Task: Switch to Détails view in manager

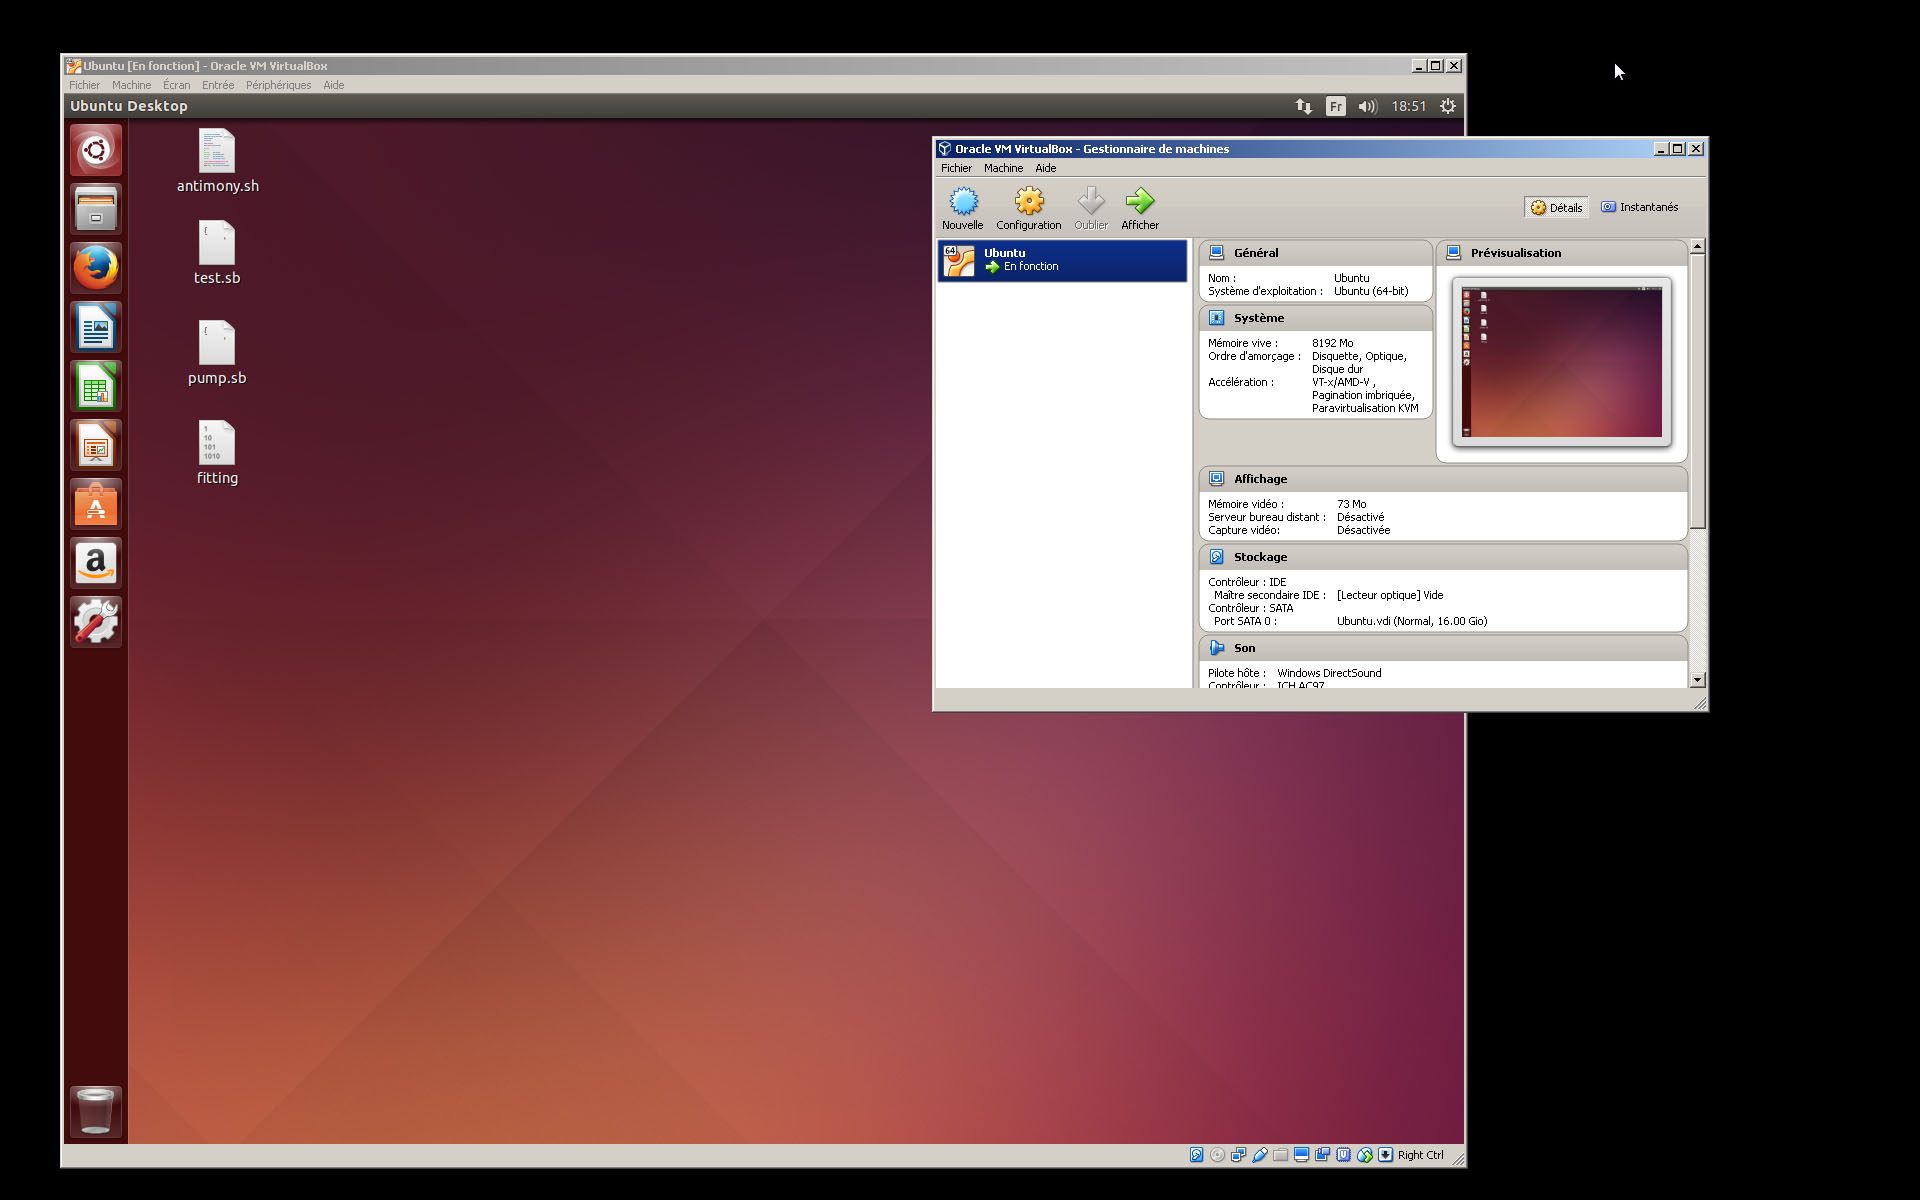Action: click(x=1557, y=207)
